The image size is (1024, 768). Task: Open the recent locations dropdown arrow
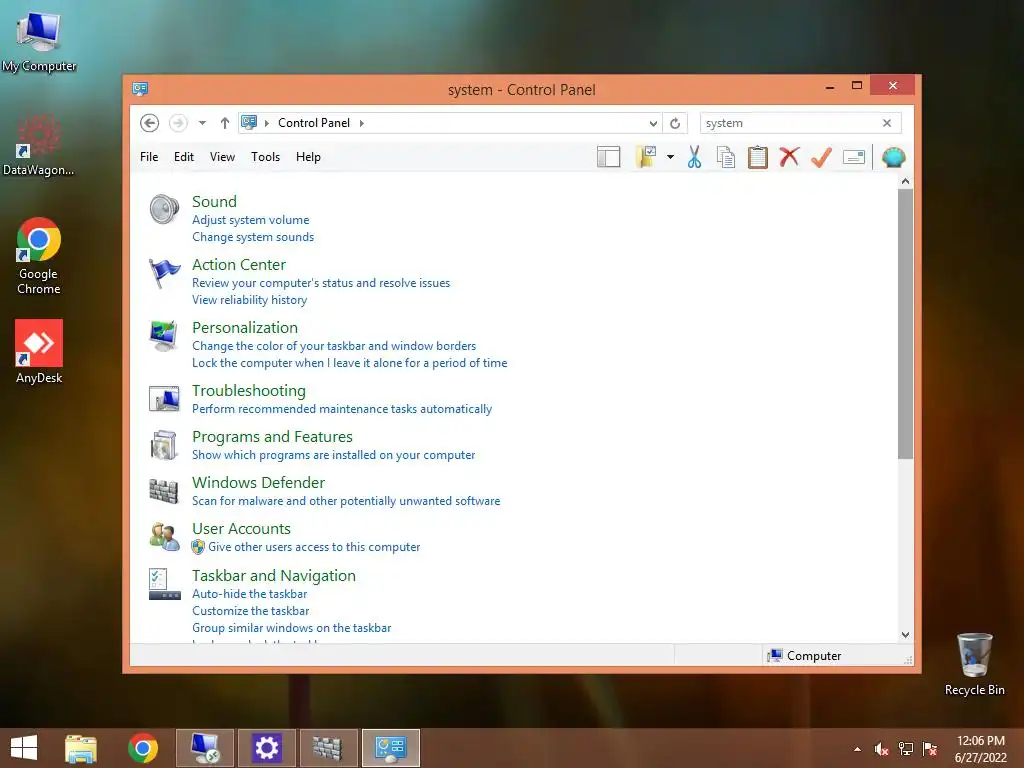202,123
